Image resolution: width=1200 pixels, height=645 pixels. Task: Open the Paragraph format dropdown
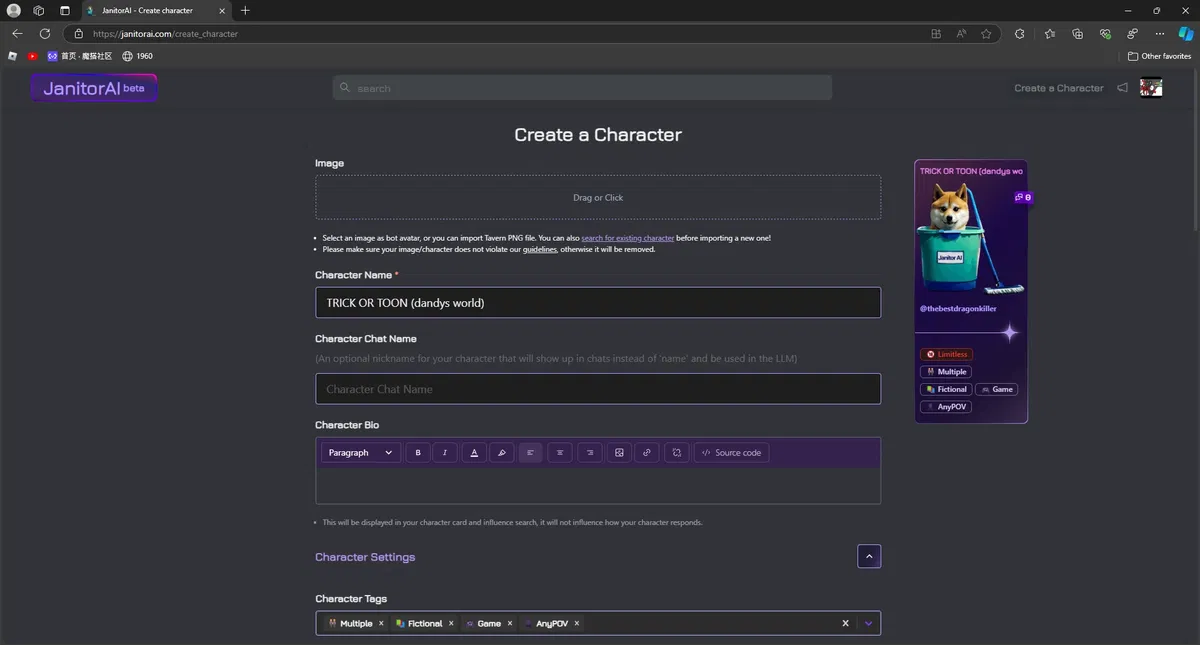pos(360,453)
